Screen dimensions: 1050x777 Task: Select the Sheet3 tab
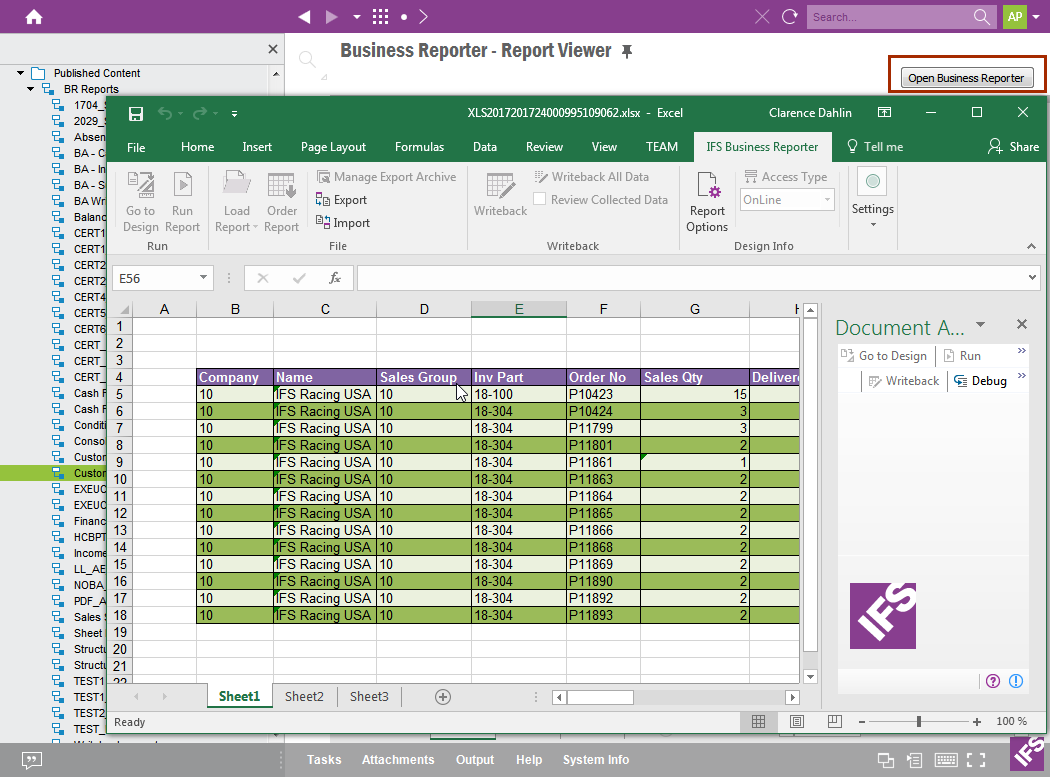369,697
